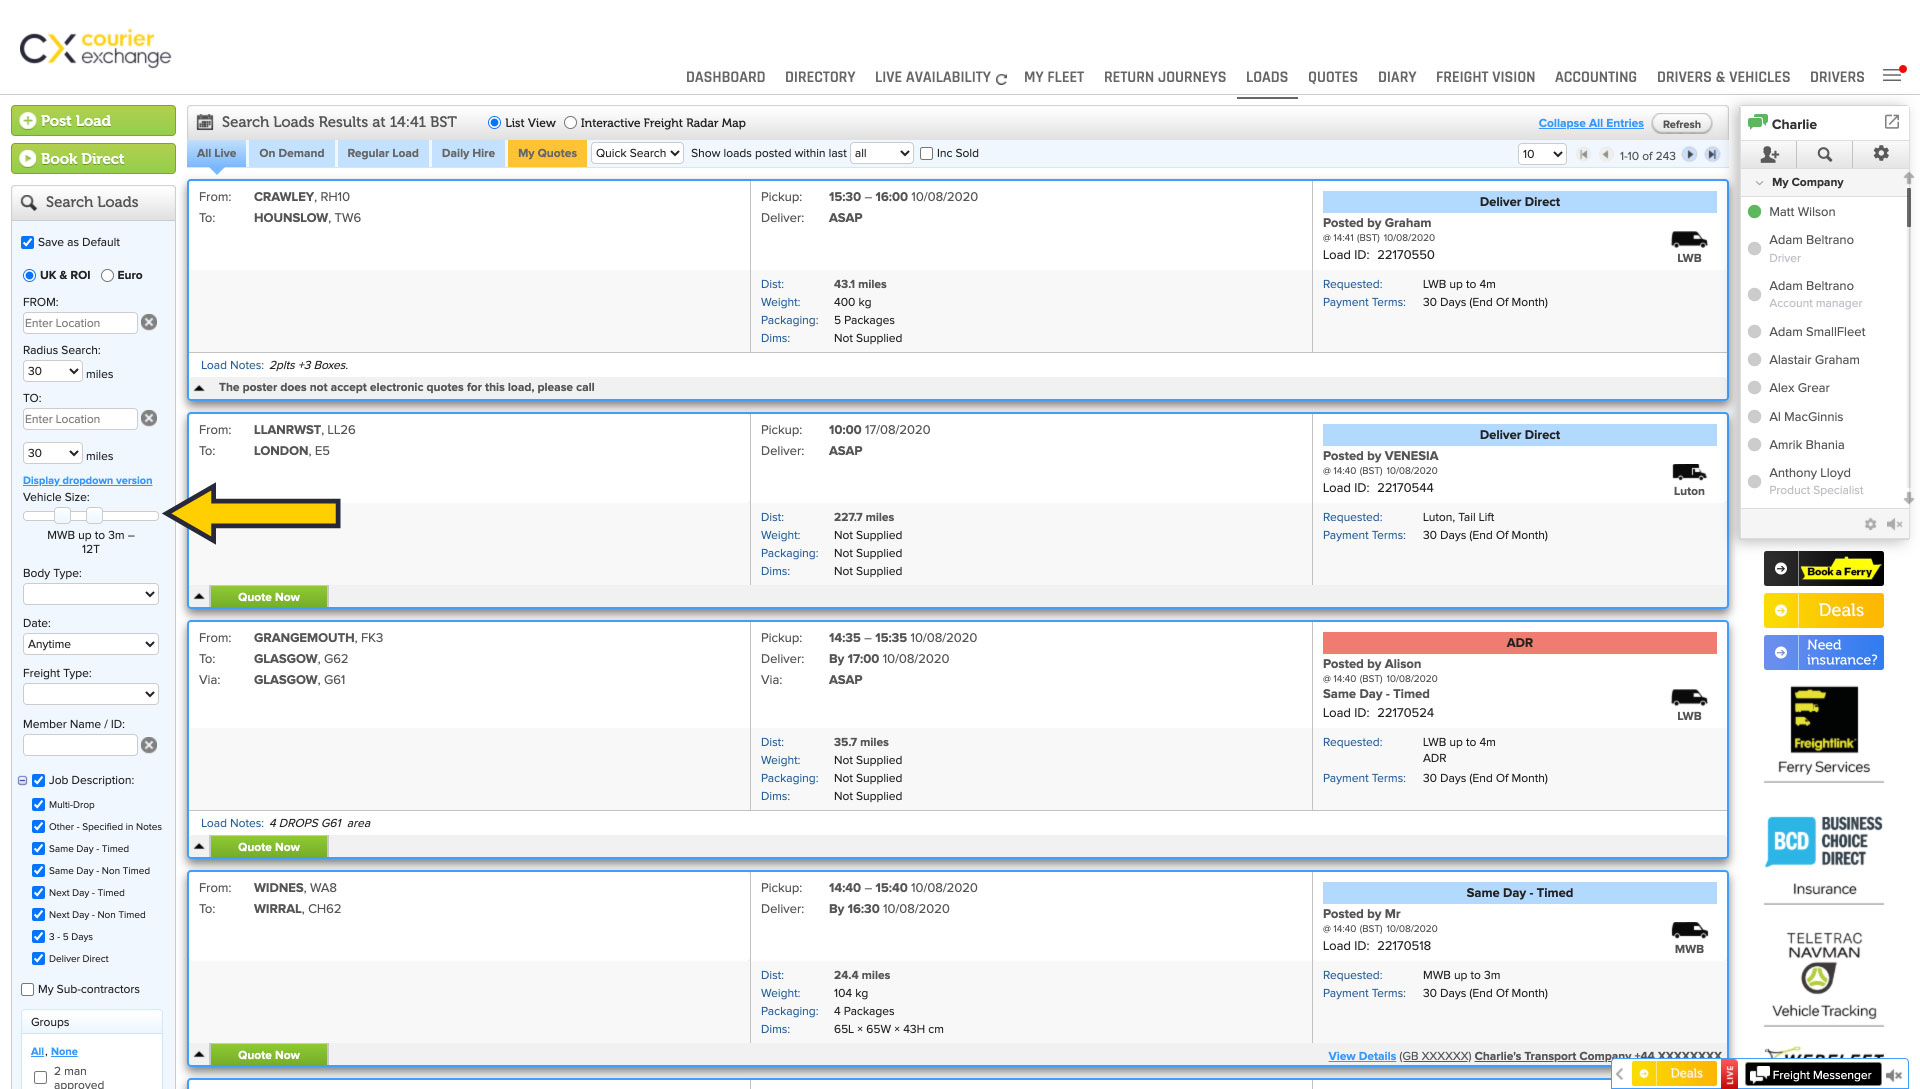
Task: Open chat settings gear icon
Action: coord(1881,153)
